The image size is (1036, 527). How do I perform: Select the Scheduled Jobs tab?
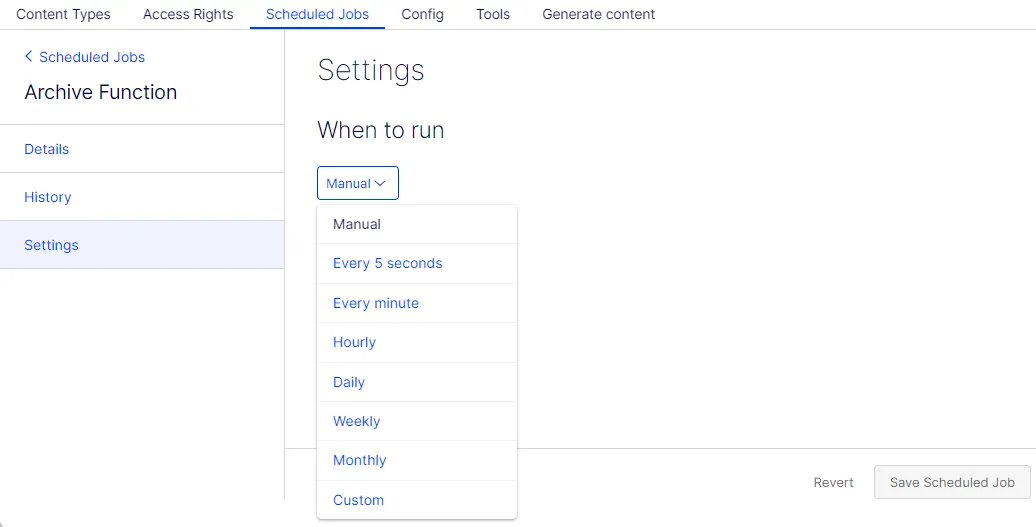(x=317, y=14)
